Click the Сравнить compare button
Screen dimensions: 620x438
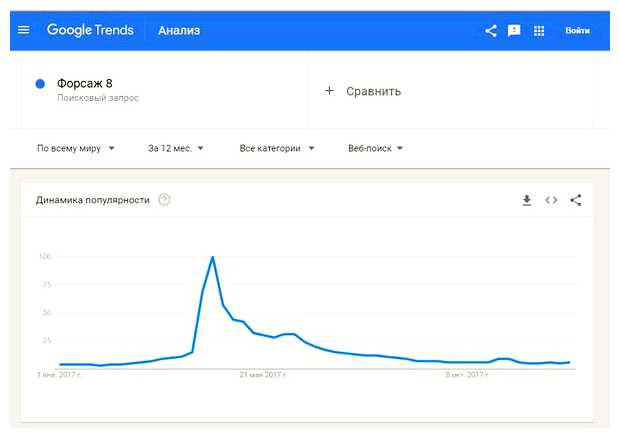click(373, 91)
